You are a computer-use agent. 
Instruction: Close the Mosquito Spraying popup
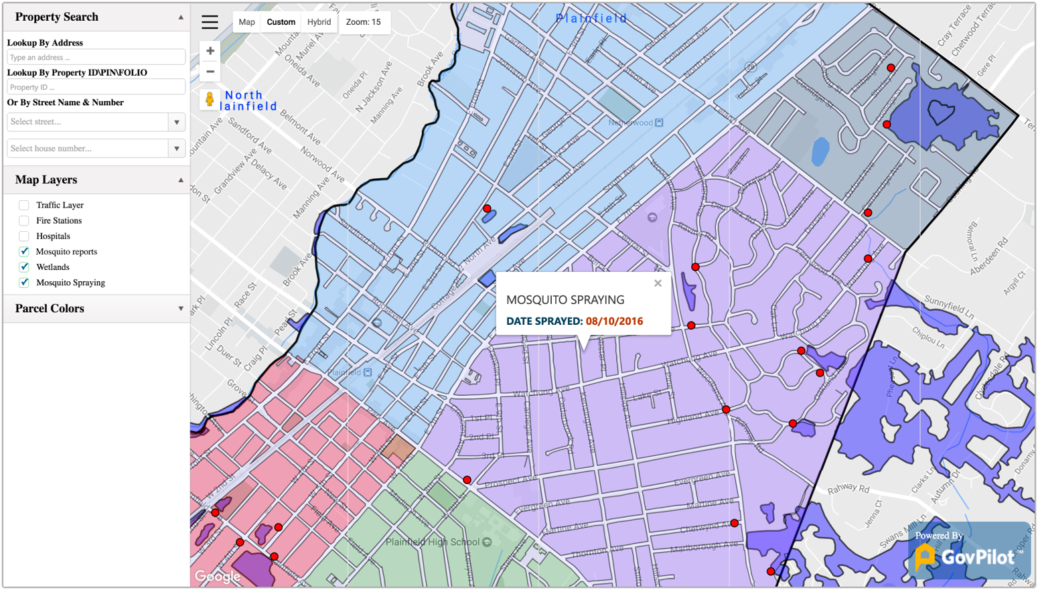pyautogui.click(x=658, y=283)
